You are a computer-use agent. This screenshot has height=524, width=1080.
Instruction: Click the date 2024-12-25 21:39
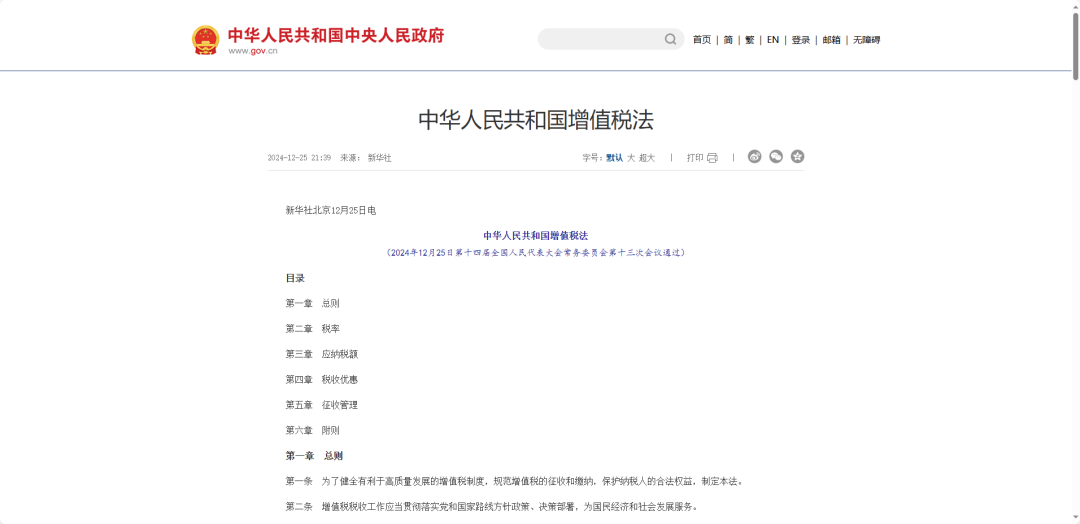point(299,158)
